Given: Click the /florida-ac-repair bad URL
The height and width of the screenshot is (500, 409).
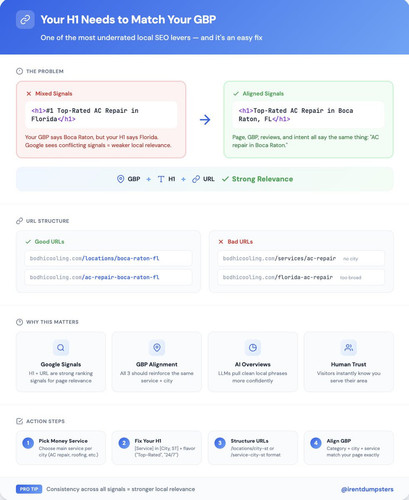Looking at the screenshot, I should (x=301, y=277).
